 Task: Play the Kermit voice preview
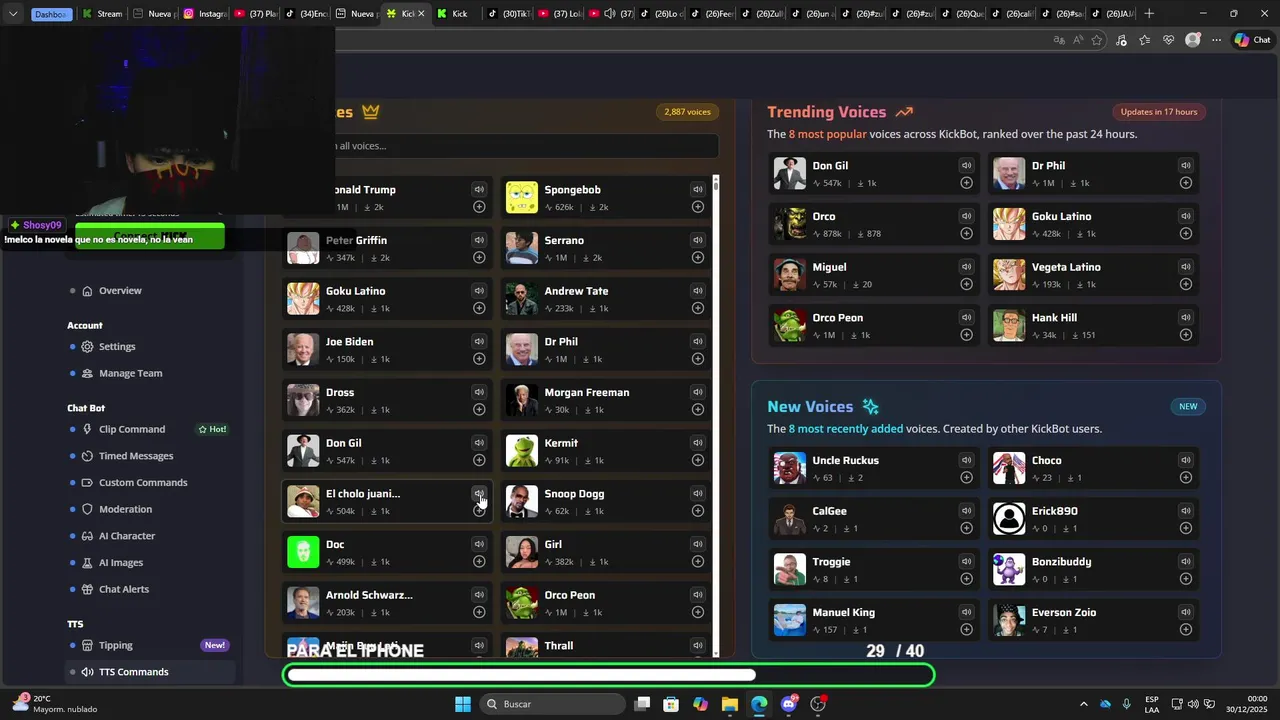tap(698, 443)
